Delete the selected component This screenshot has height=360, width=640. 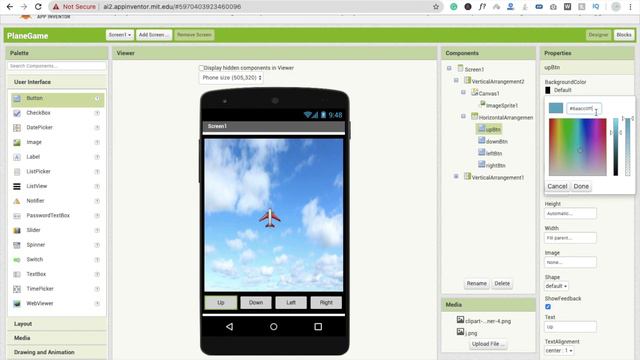click(502, 283)
